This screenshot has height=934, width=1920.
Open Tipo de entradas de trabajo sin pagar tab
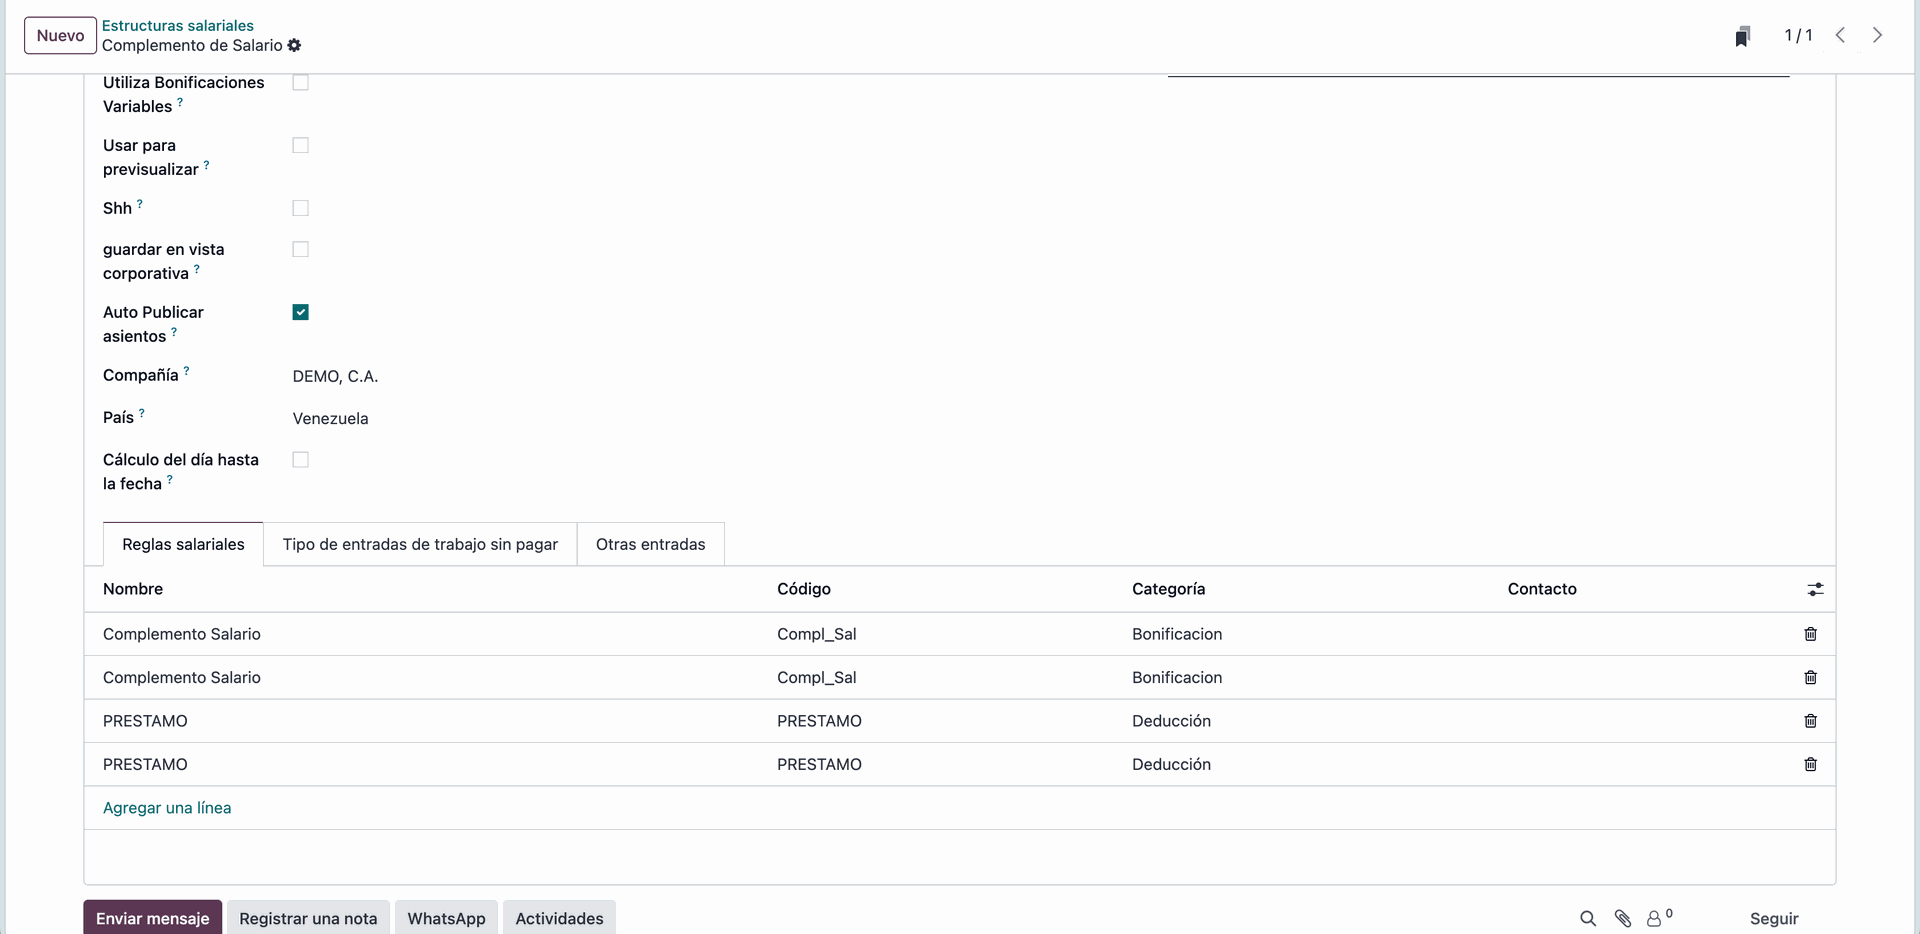pyautogui.click(x=420, y=544)
